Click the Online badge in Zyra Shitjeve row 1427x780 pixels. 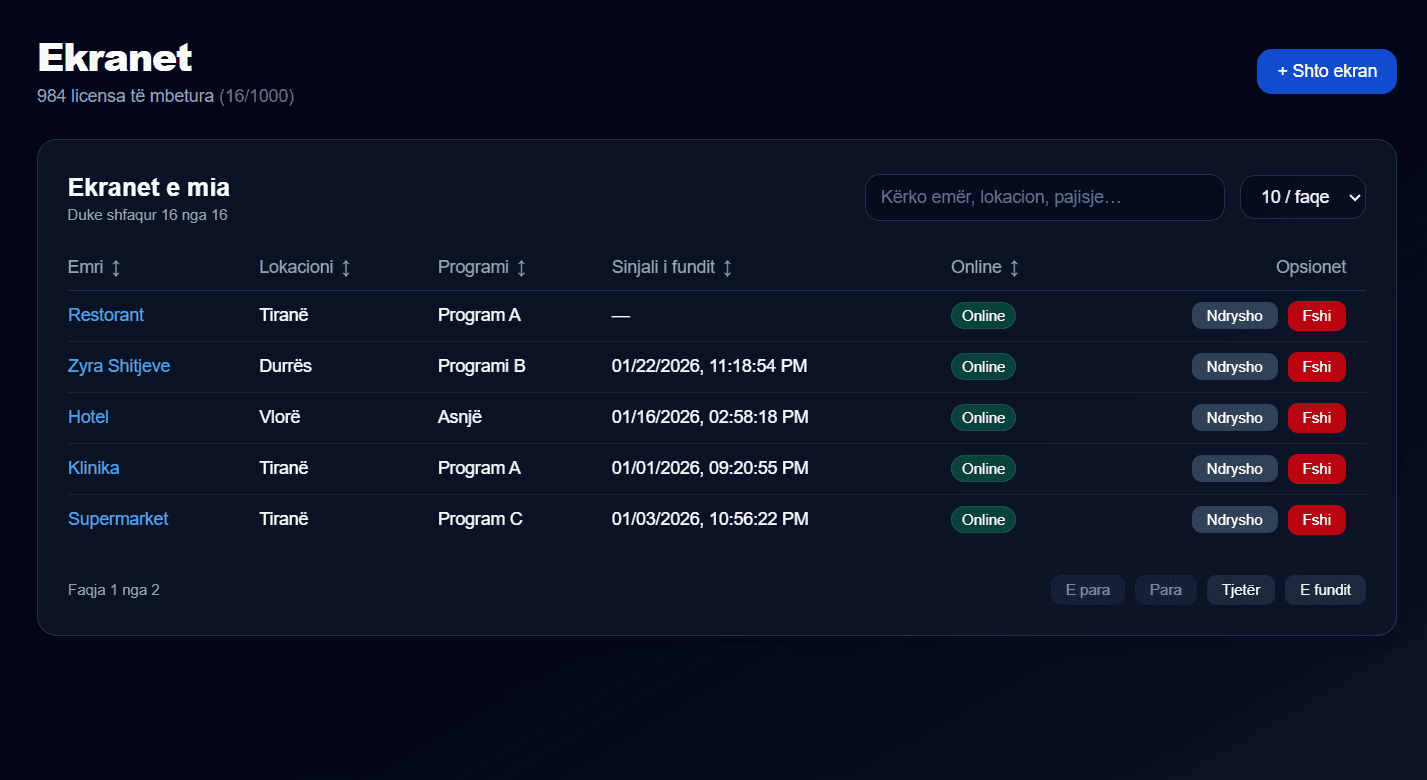pos(983,366)
